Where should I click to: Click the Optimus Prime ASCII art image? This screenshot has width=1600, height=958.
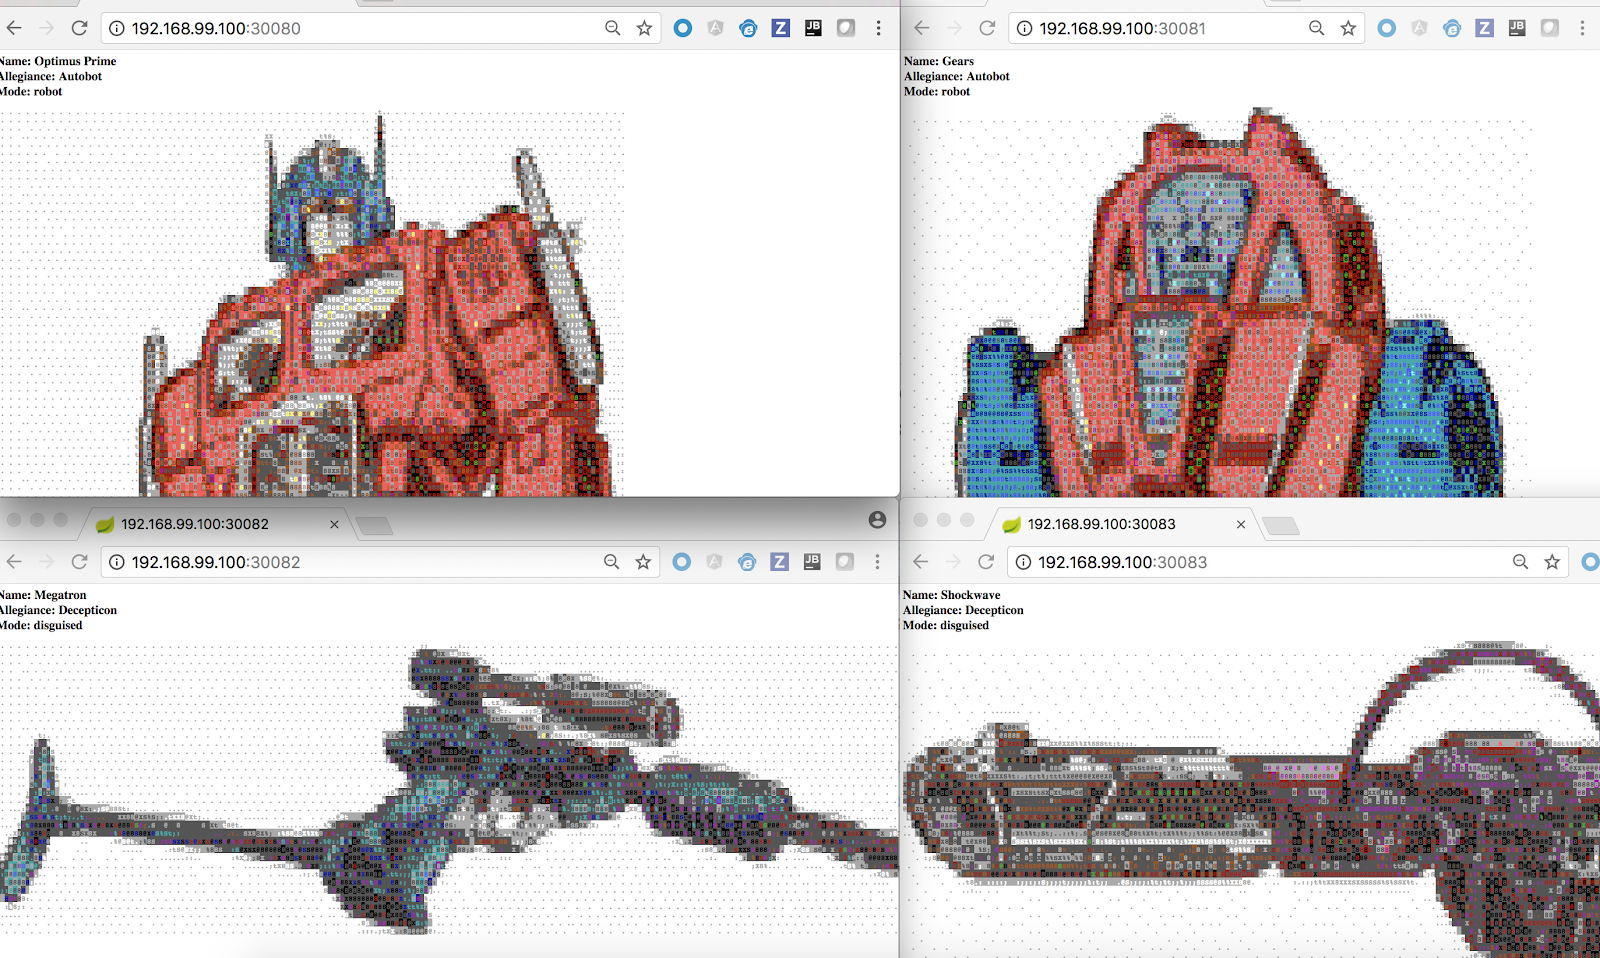click(x=312, y=304)
